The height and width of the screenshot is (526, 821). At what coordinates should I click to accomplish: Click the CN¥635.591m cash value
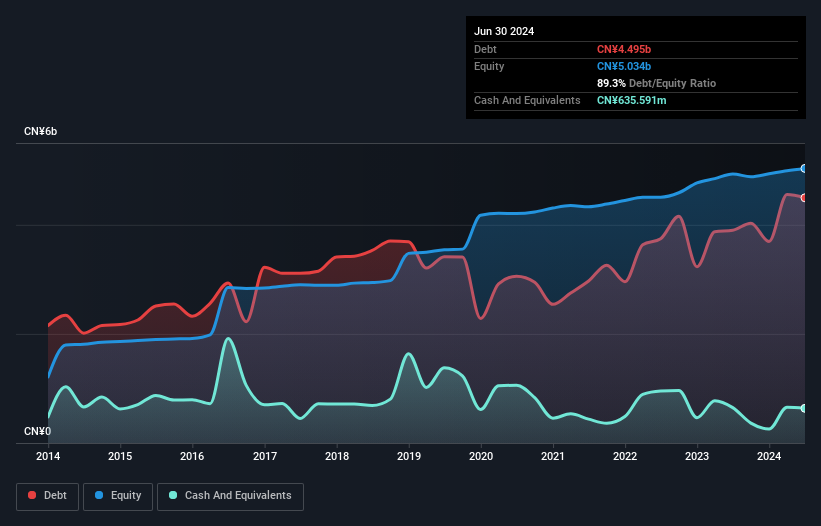(631, 100)
